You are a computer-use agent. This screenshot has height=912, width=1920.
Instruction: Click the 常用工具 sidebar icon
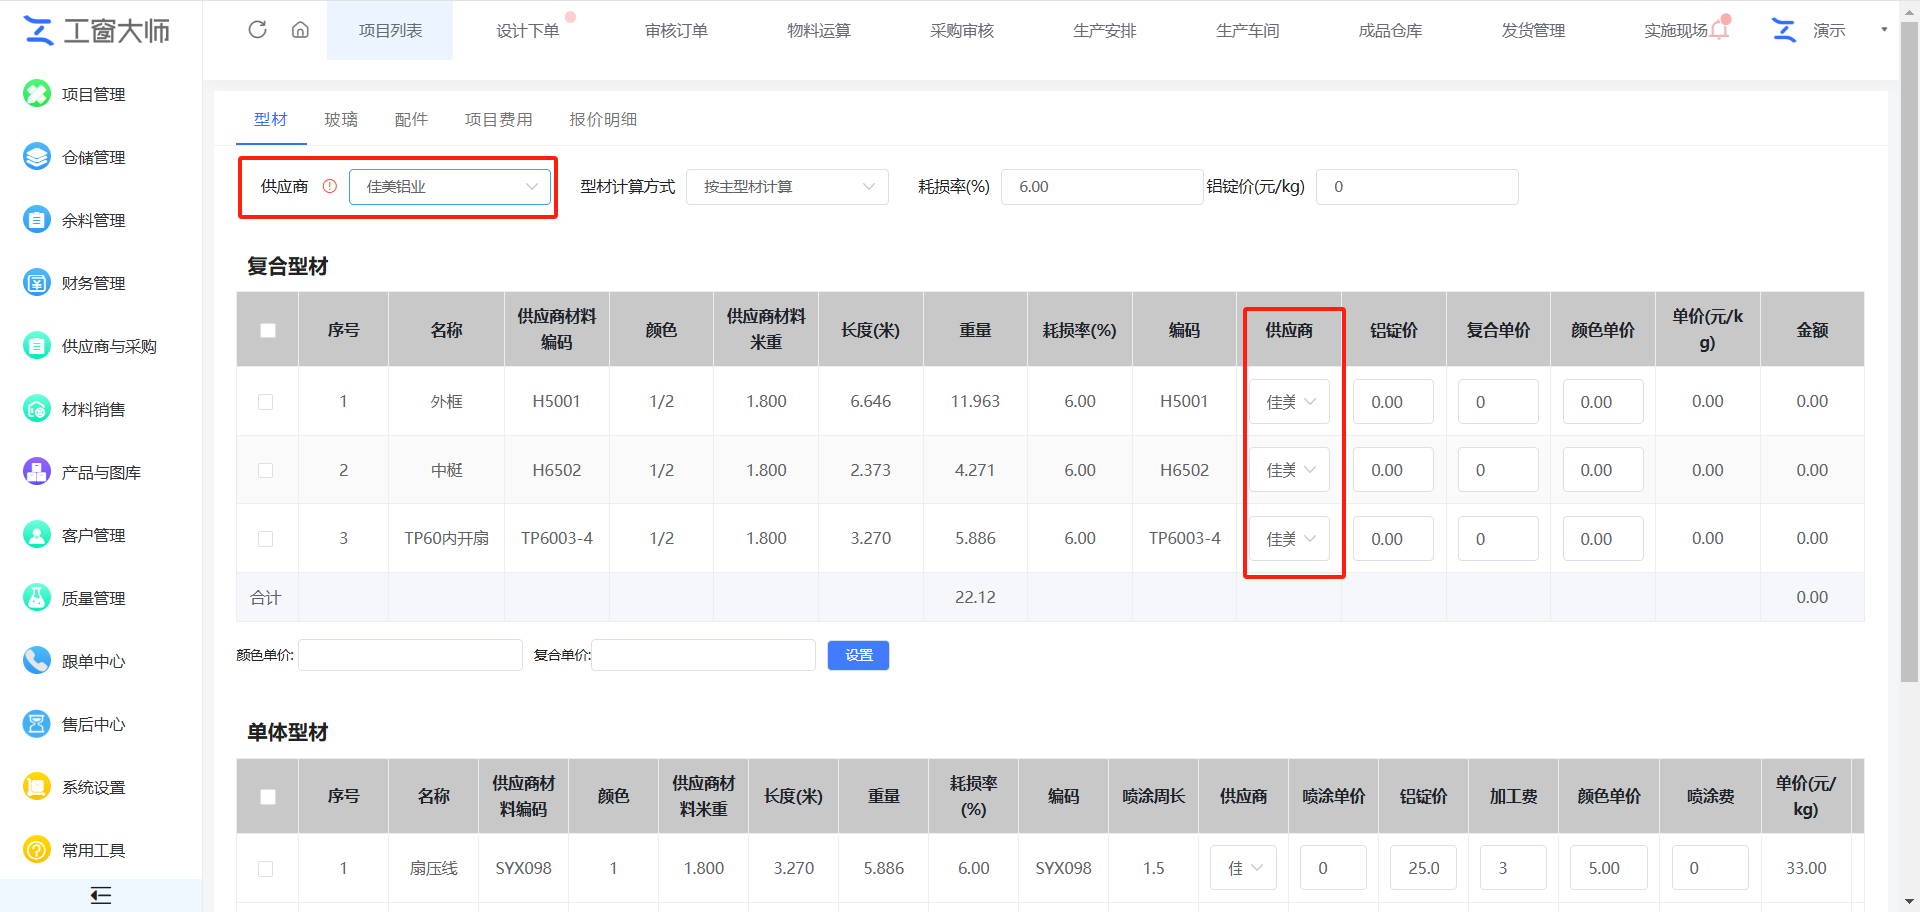click(37, 850)
